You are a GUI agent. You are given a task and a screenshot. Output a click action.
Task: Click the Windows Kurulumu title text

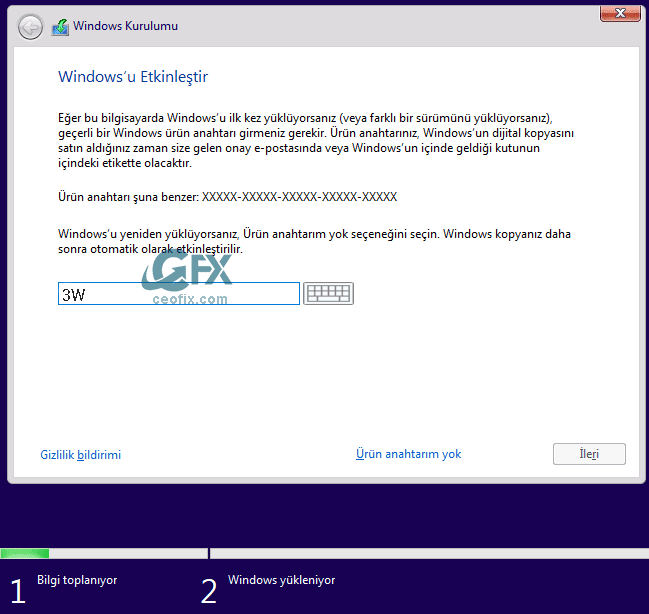point(125,26)
